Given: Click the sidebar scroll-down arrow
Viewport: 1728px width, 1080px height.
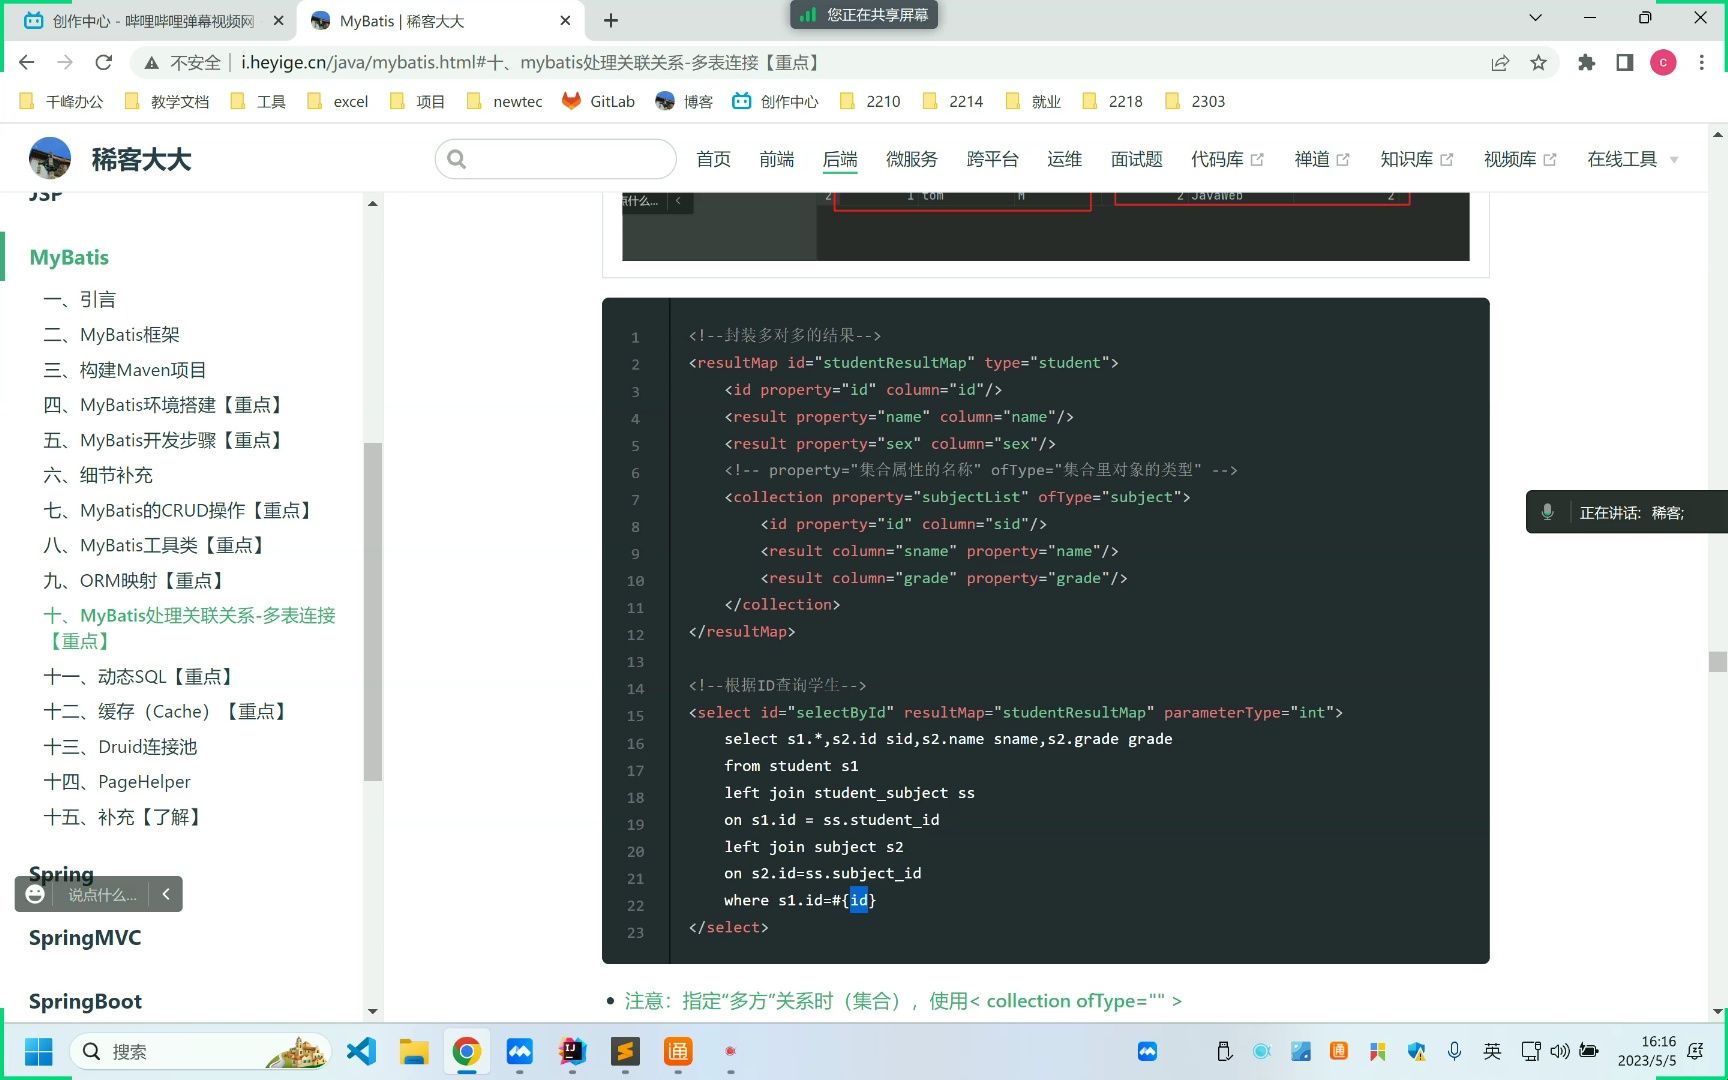Looking at the screenshot, I should pyautogui.click(x=373, y=1011).
